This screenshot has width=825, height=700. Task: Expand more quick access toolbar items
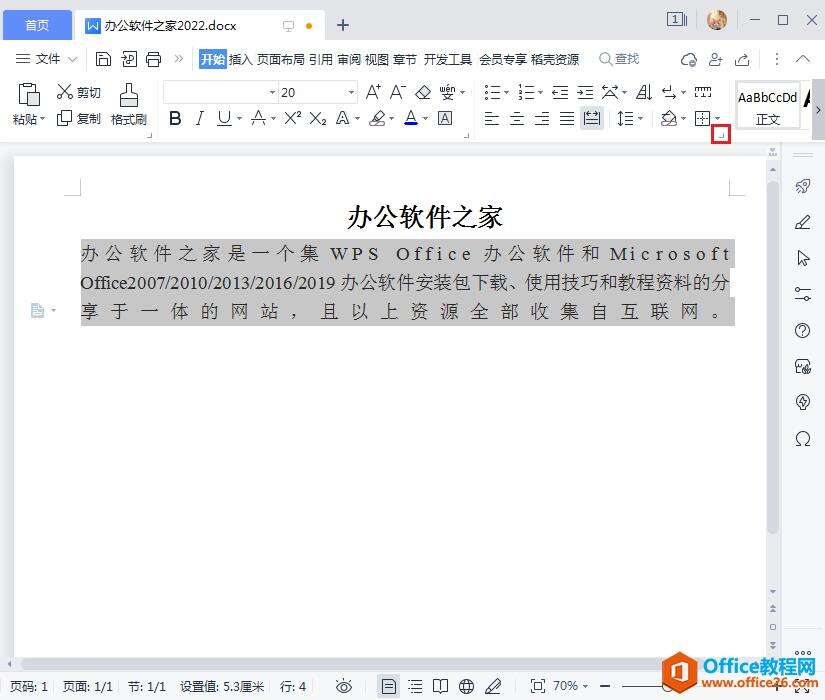pyautogui.click(x=179, y=58)
